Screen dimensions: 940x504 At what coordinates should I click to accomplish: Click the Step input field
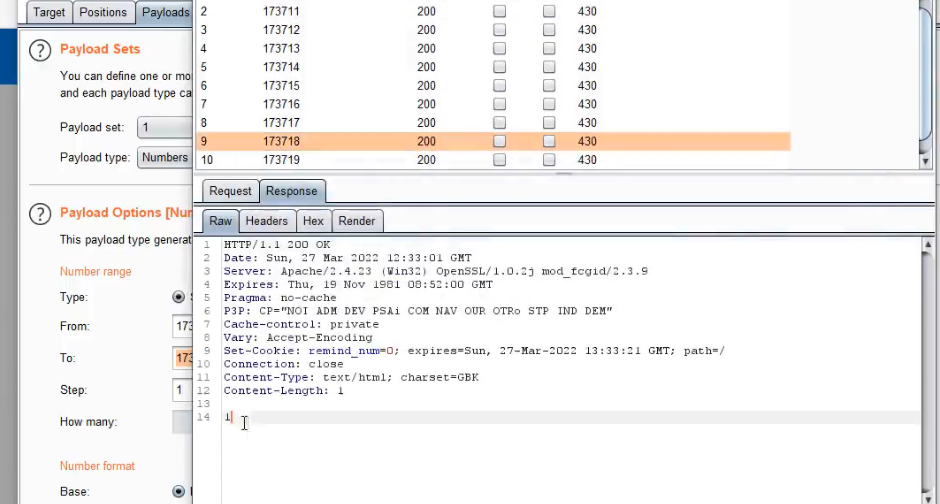183,390
